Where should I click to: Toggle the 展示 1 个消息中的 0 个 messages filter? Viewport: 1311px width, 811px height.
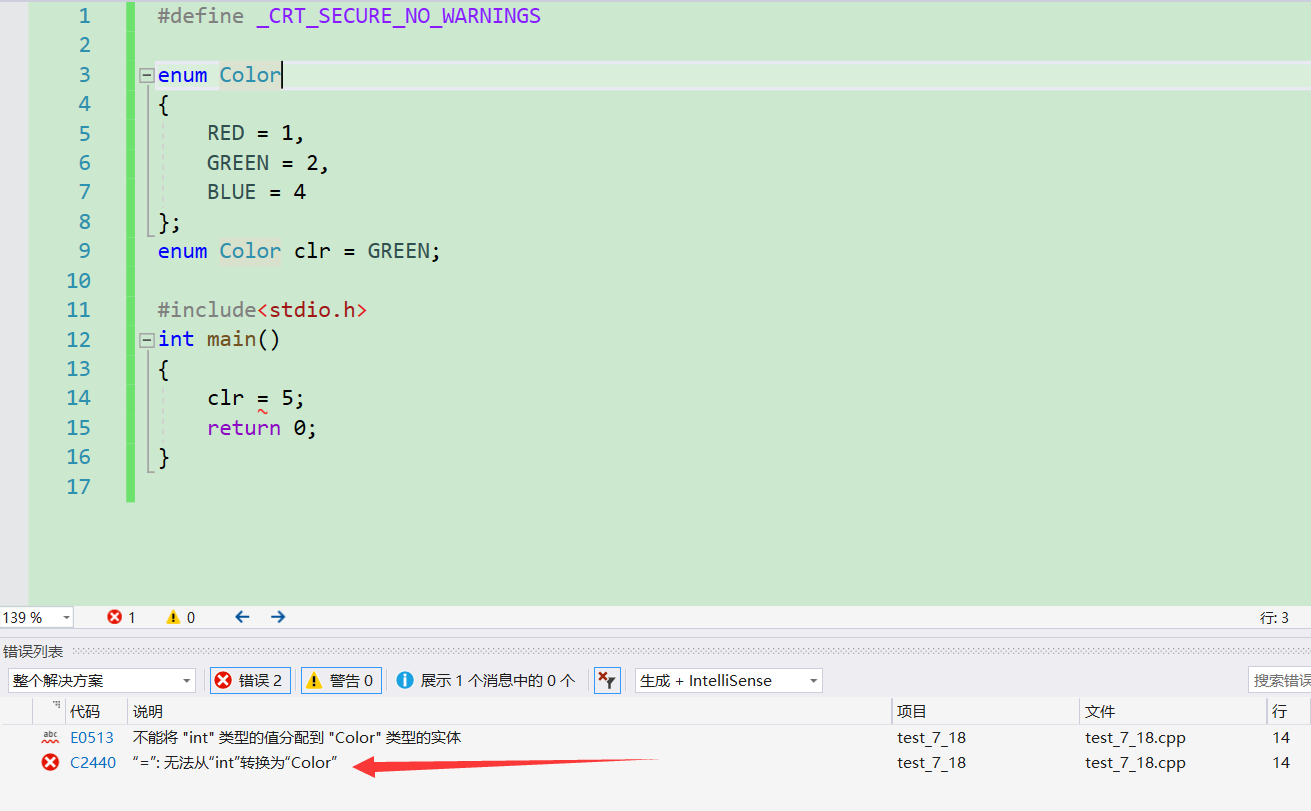486,681
